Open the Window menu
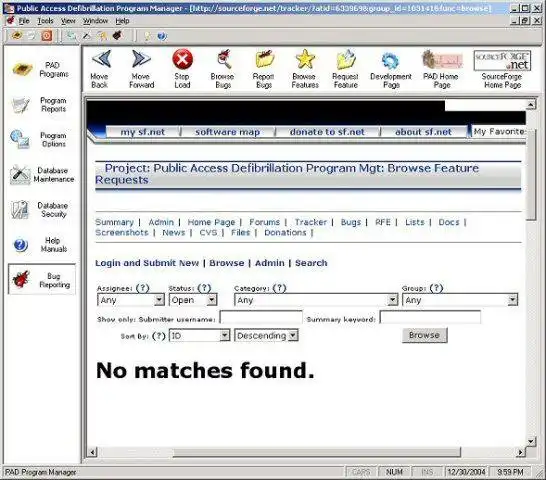This screenshot has width=546, height=480. pyautogui.click(x=95, y=21)
